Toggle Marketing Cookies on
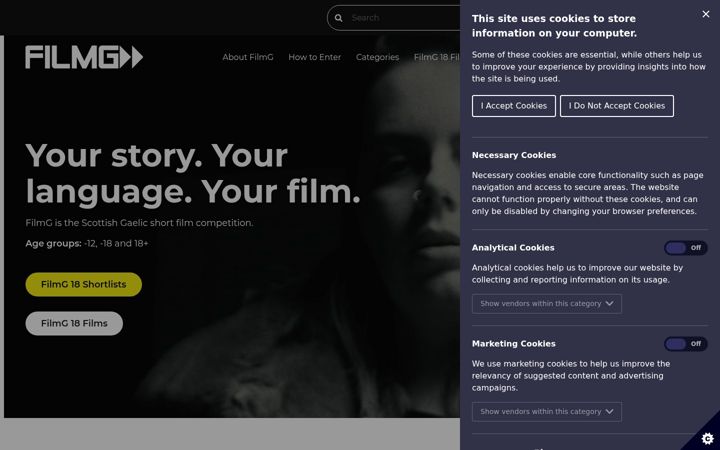 click(x=686, y=344)
